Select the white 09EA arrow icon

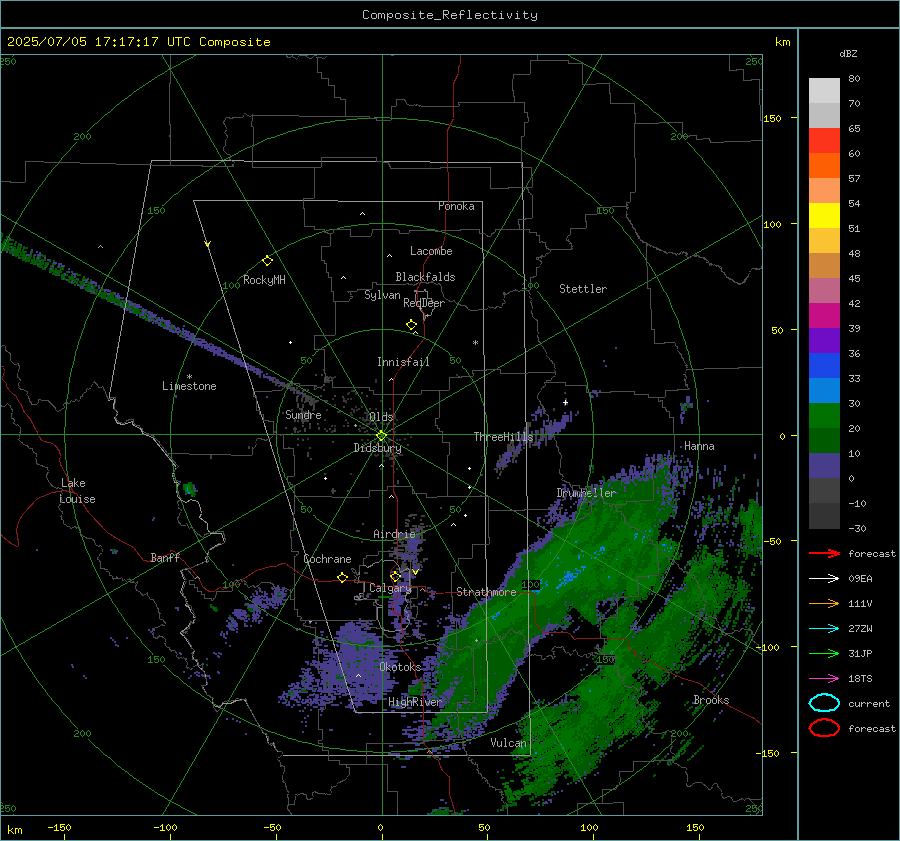824,578
